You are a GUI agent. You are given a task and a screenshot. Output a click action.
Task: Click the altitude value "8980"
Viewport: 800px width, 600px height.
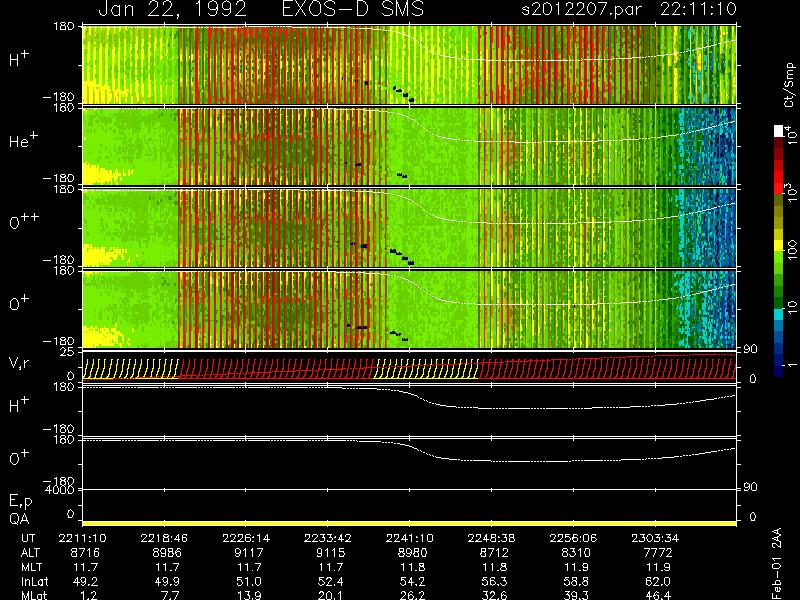click(412, 553)
